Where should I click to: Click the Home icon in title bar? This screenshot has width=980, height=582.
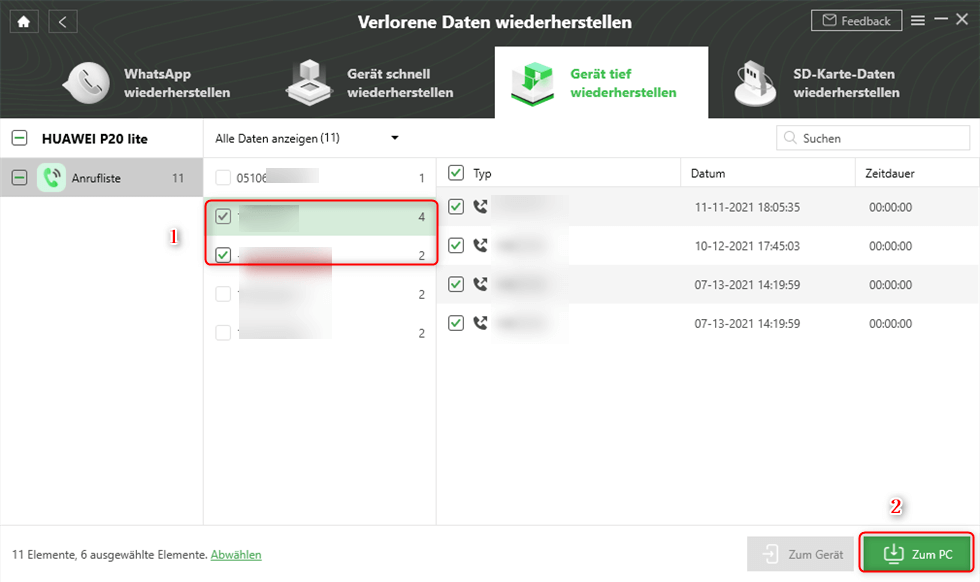tap(24, 21)
